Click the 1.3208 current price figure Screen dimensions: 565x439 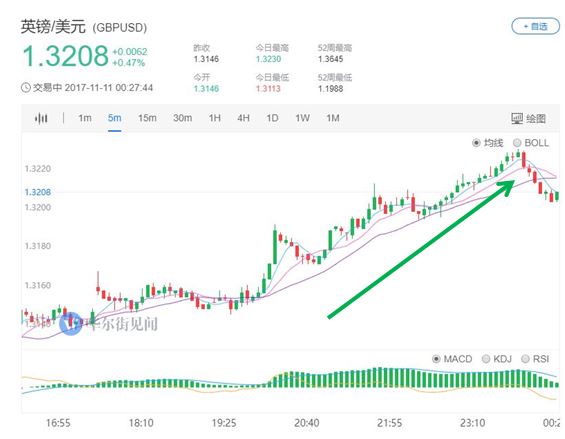tap(65, 56)
